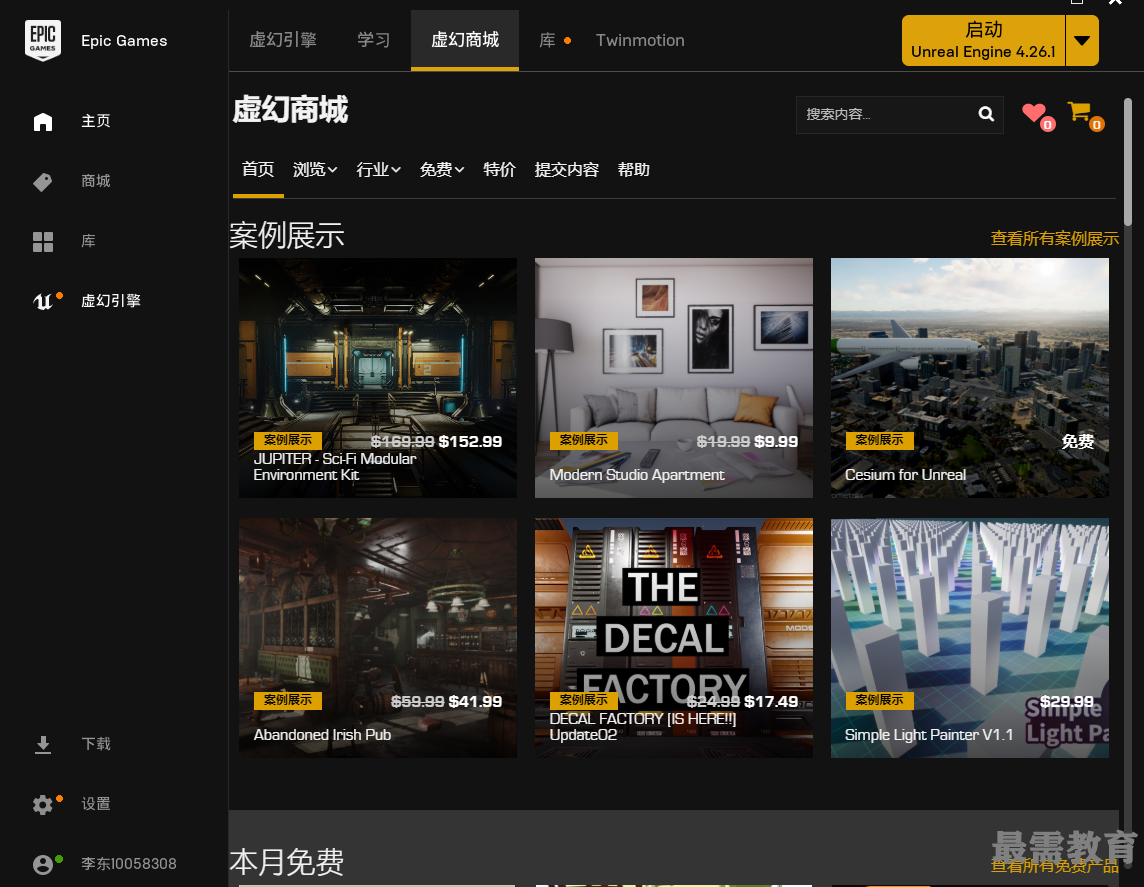
Task: Open Cesium for Unreal product card
Action: click(970, 378)
